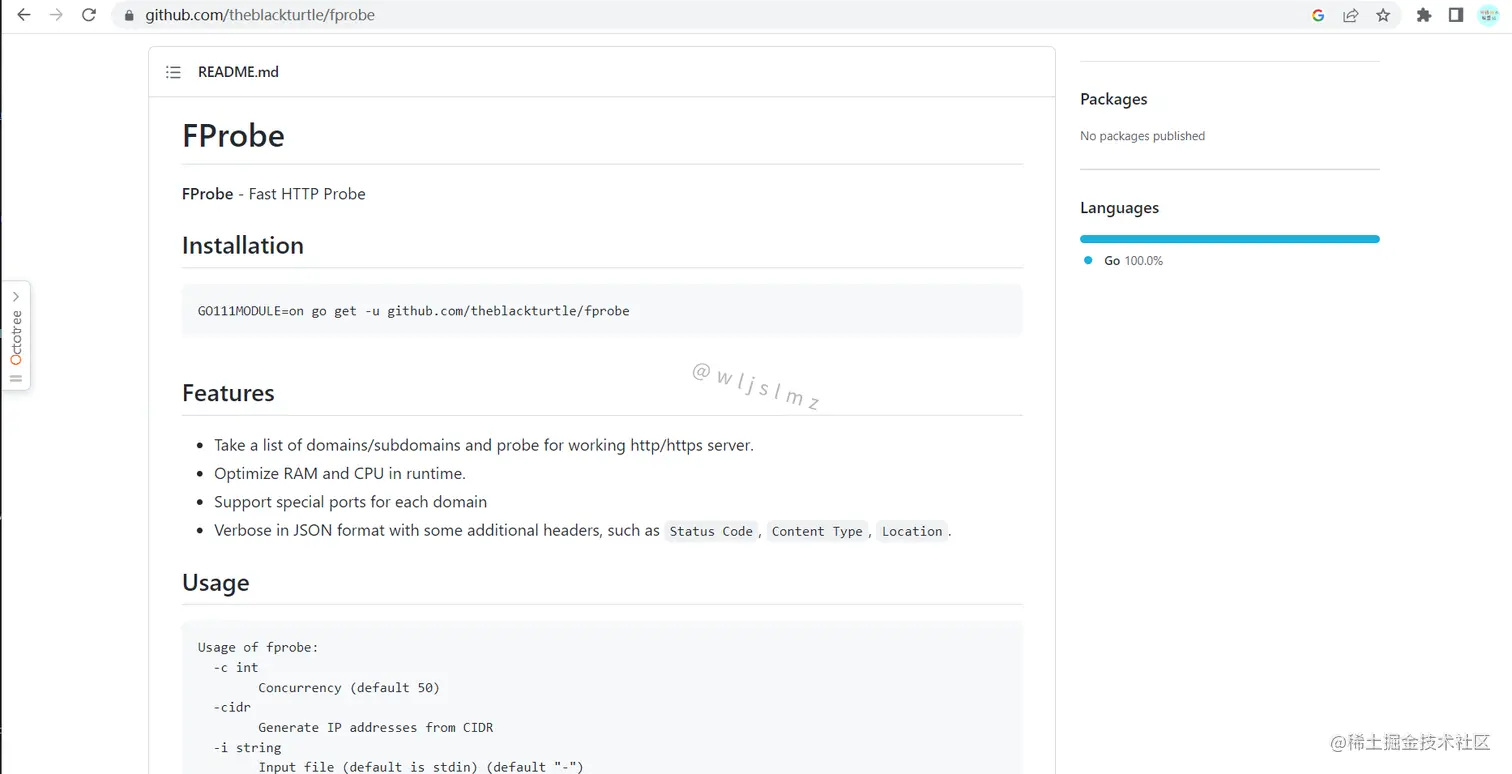Open browser extensions puzzle icon
This screenshot has height=774, width=1512.
1424,15
